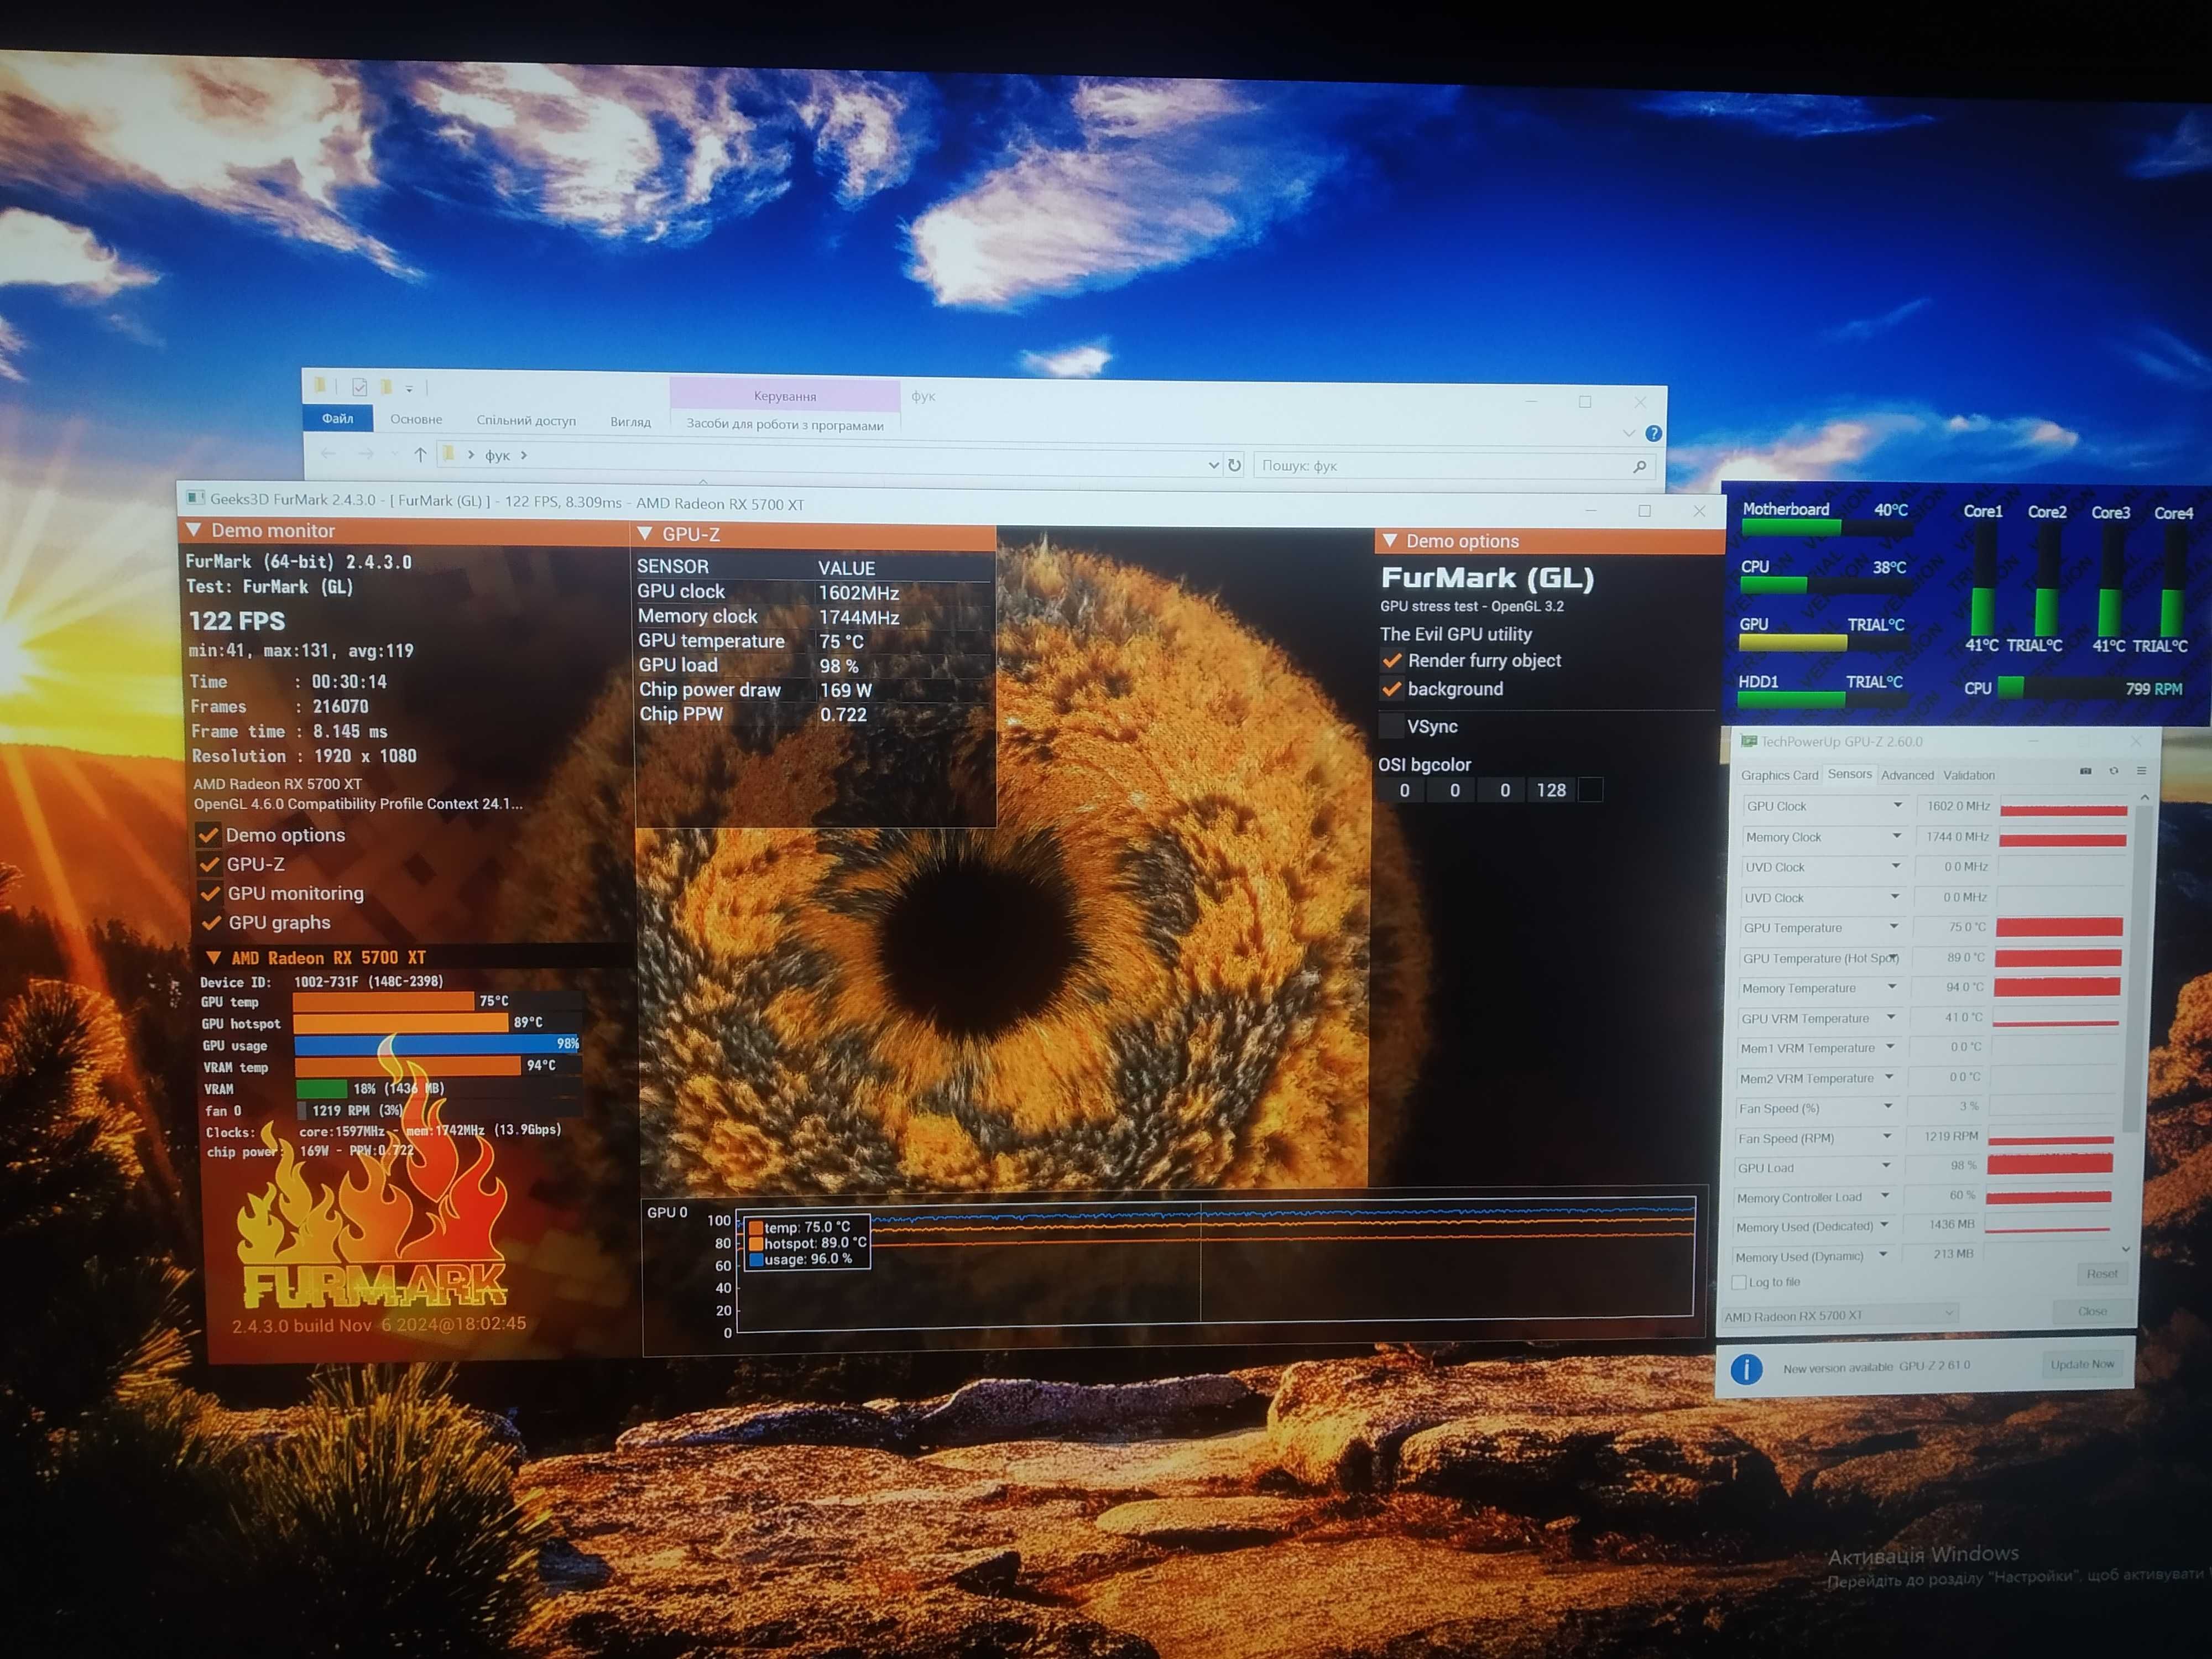Viewport: 2212px width, 1659px height.
Task: Switch to Graphics Card tab in GPU-Z
Action: click(1779, 775)
